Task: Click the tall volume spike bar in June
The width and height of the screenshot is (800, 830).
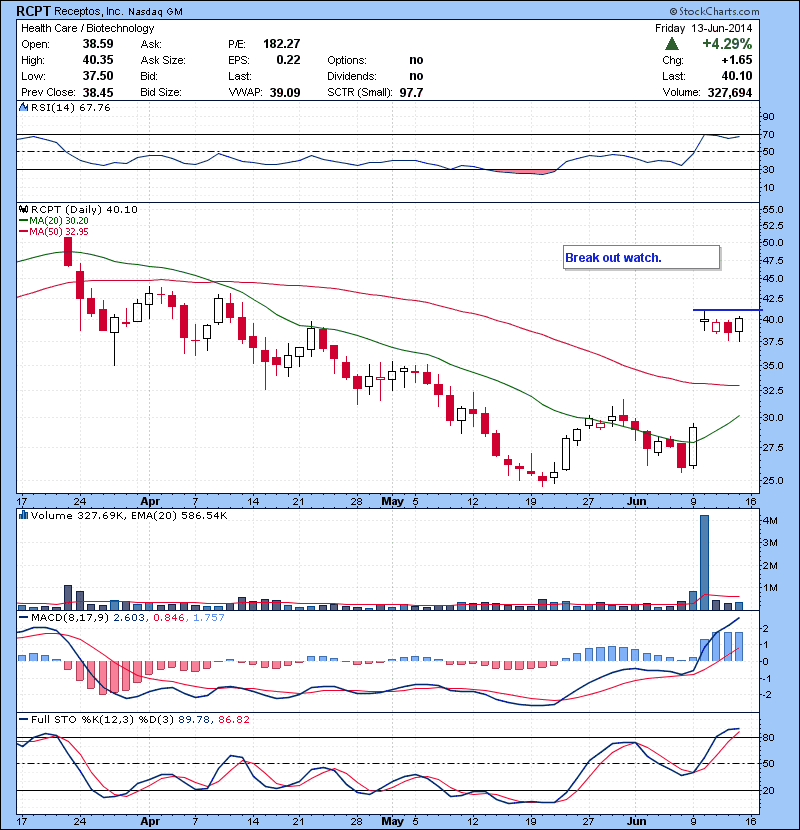Action: click(x=704, y=563)
